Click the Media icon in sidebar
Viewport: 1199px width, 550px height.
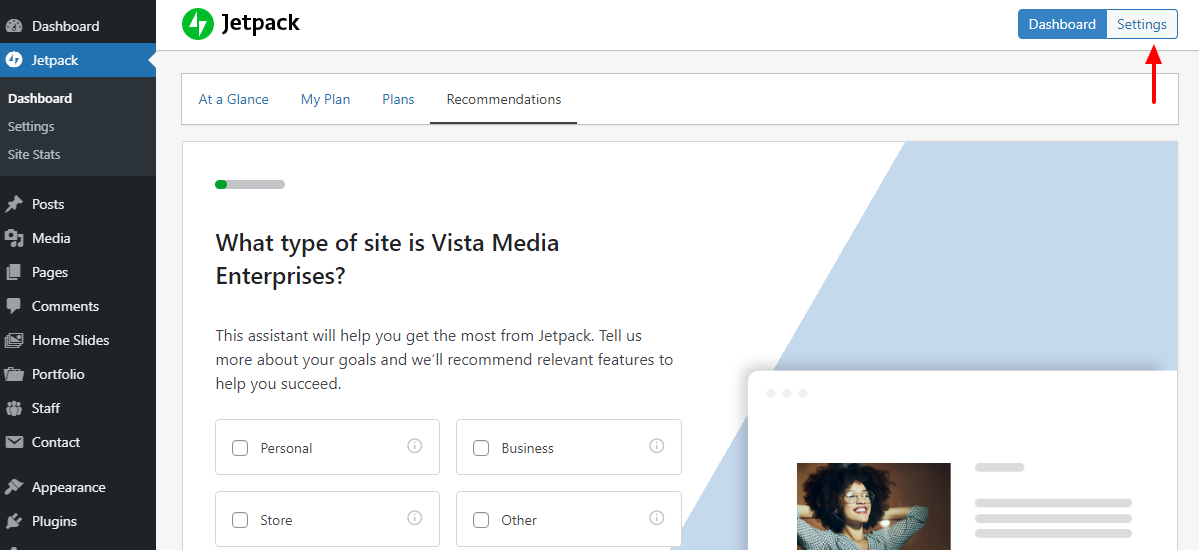14,239
